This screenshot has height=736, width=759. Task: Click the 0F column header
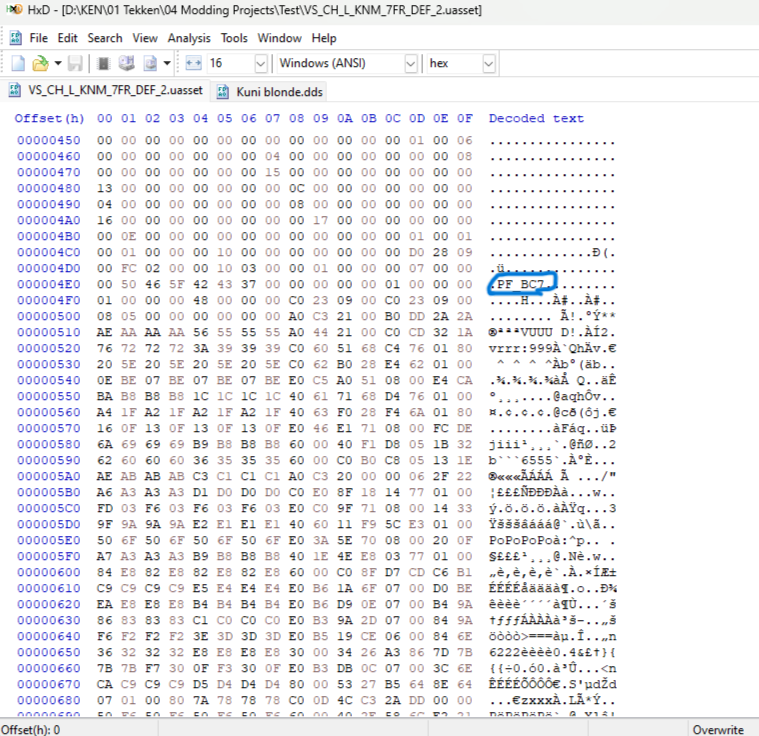(465, 119)
